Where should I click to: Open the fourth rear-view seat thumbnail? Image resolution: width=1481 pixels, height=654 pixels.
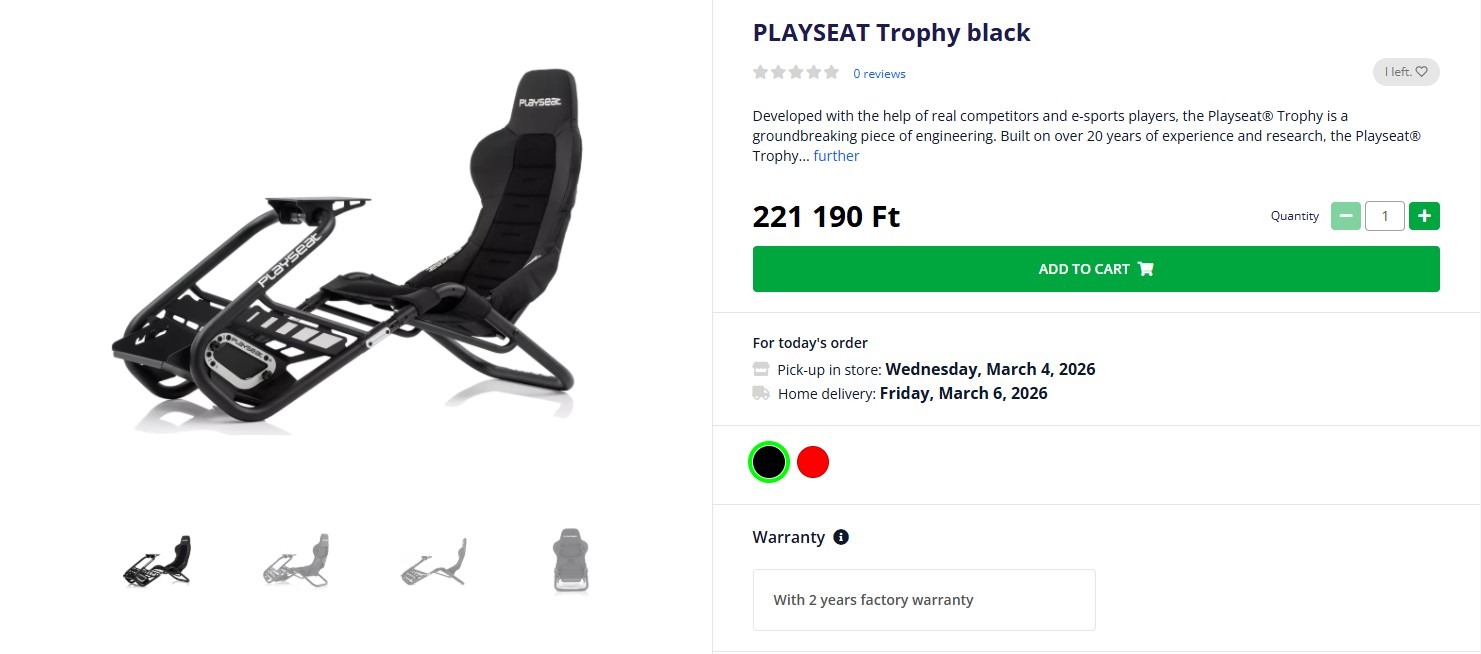[x=571, y=561]
